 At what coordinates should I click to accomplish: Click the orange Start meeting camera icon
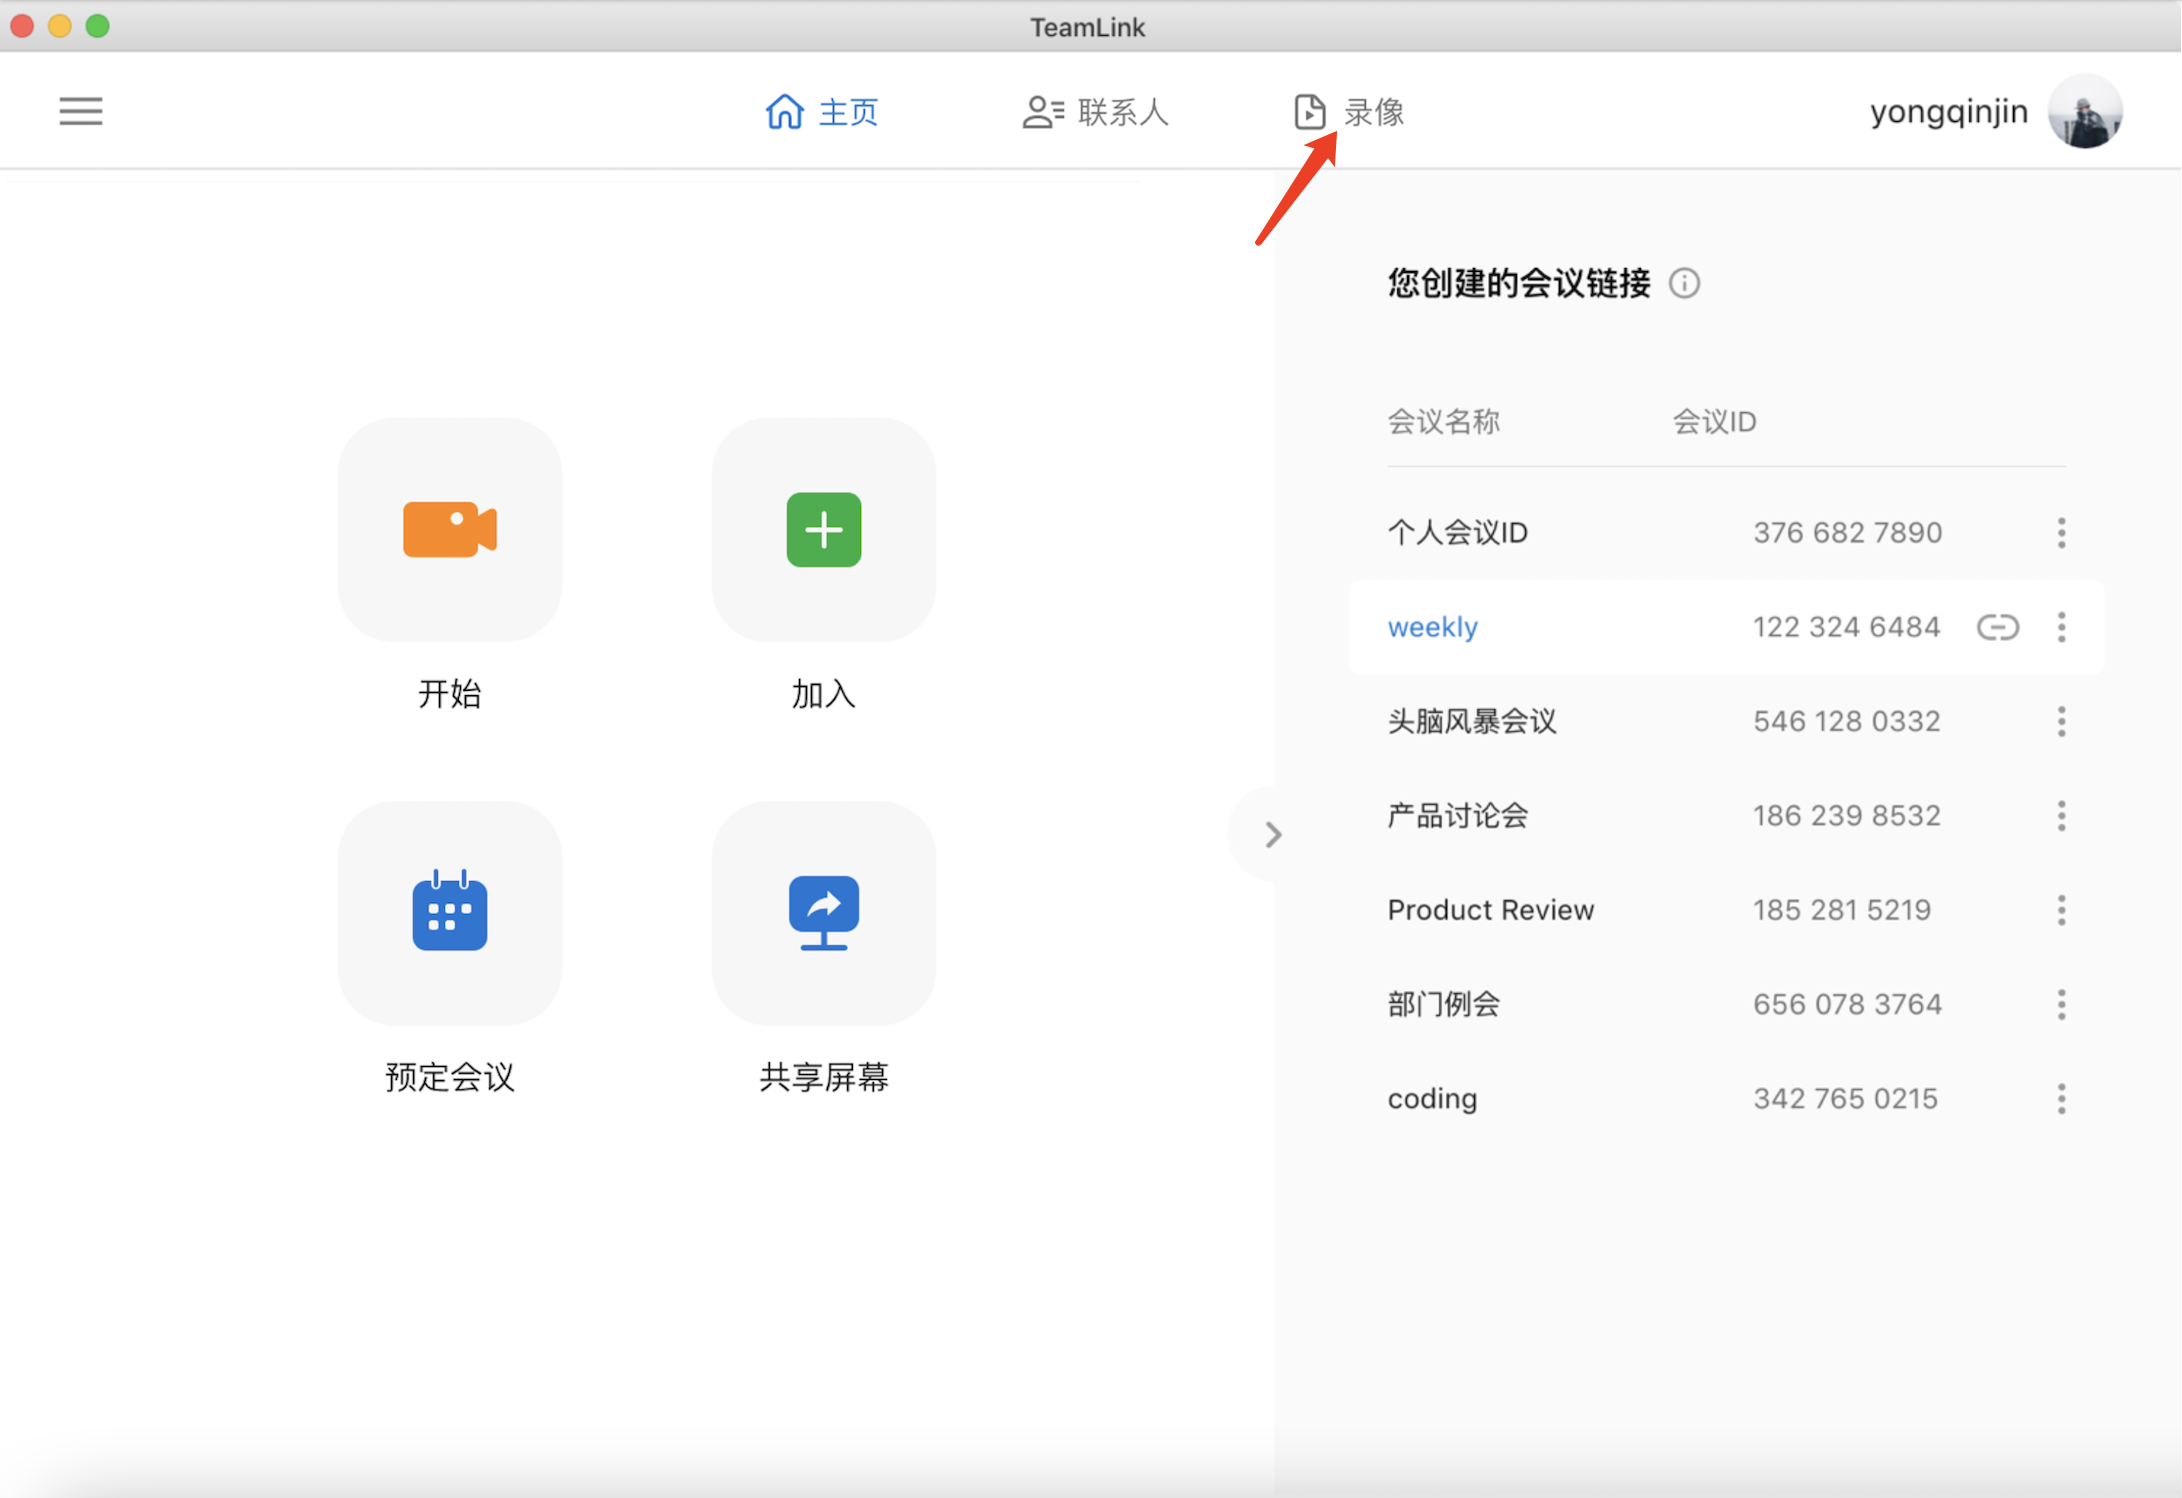point(449,529)
